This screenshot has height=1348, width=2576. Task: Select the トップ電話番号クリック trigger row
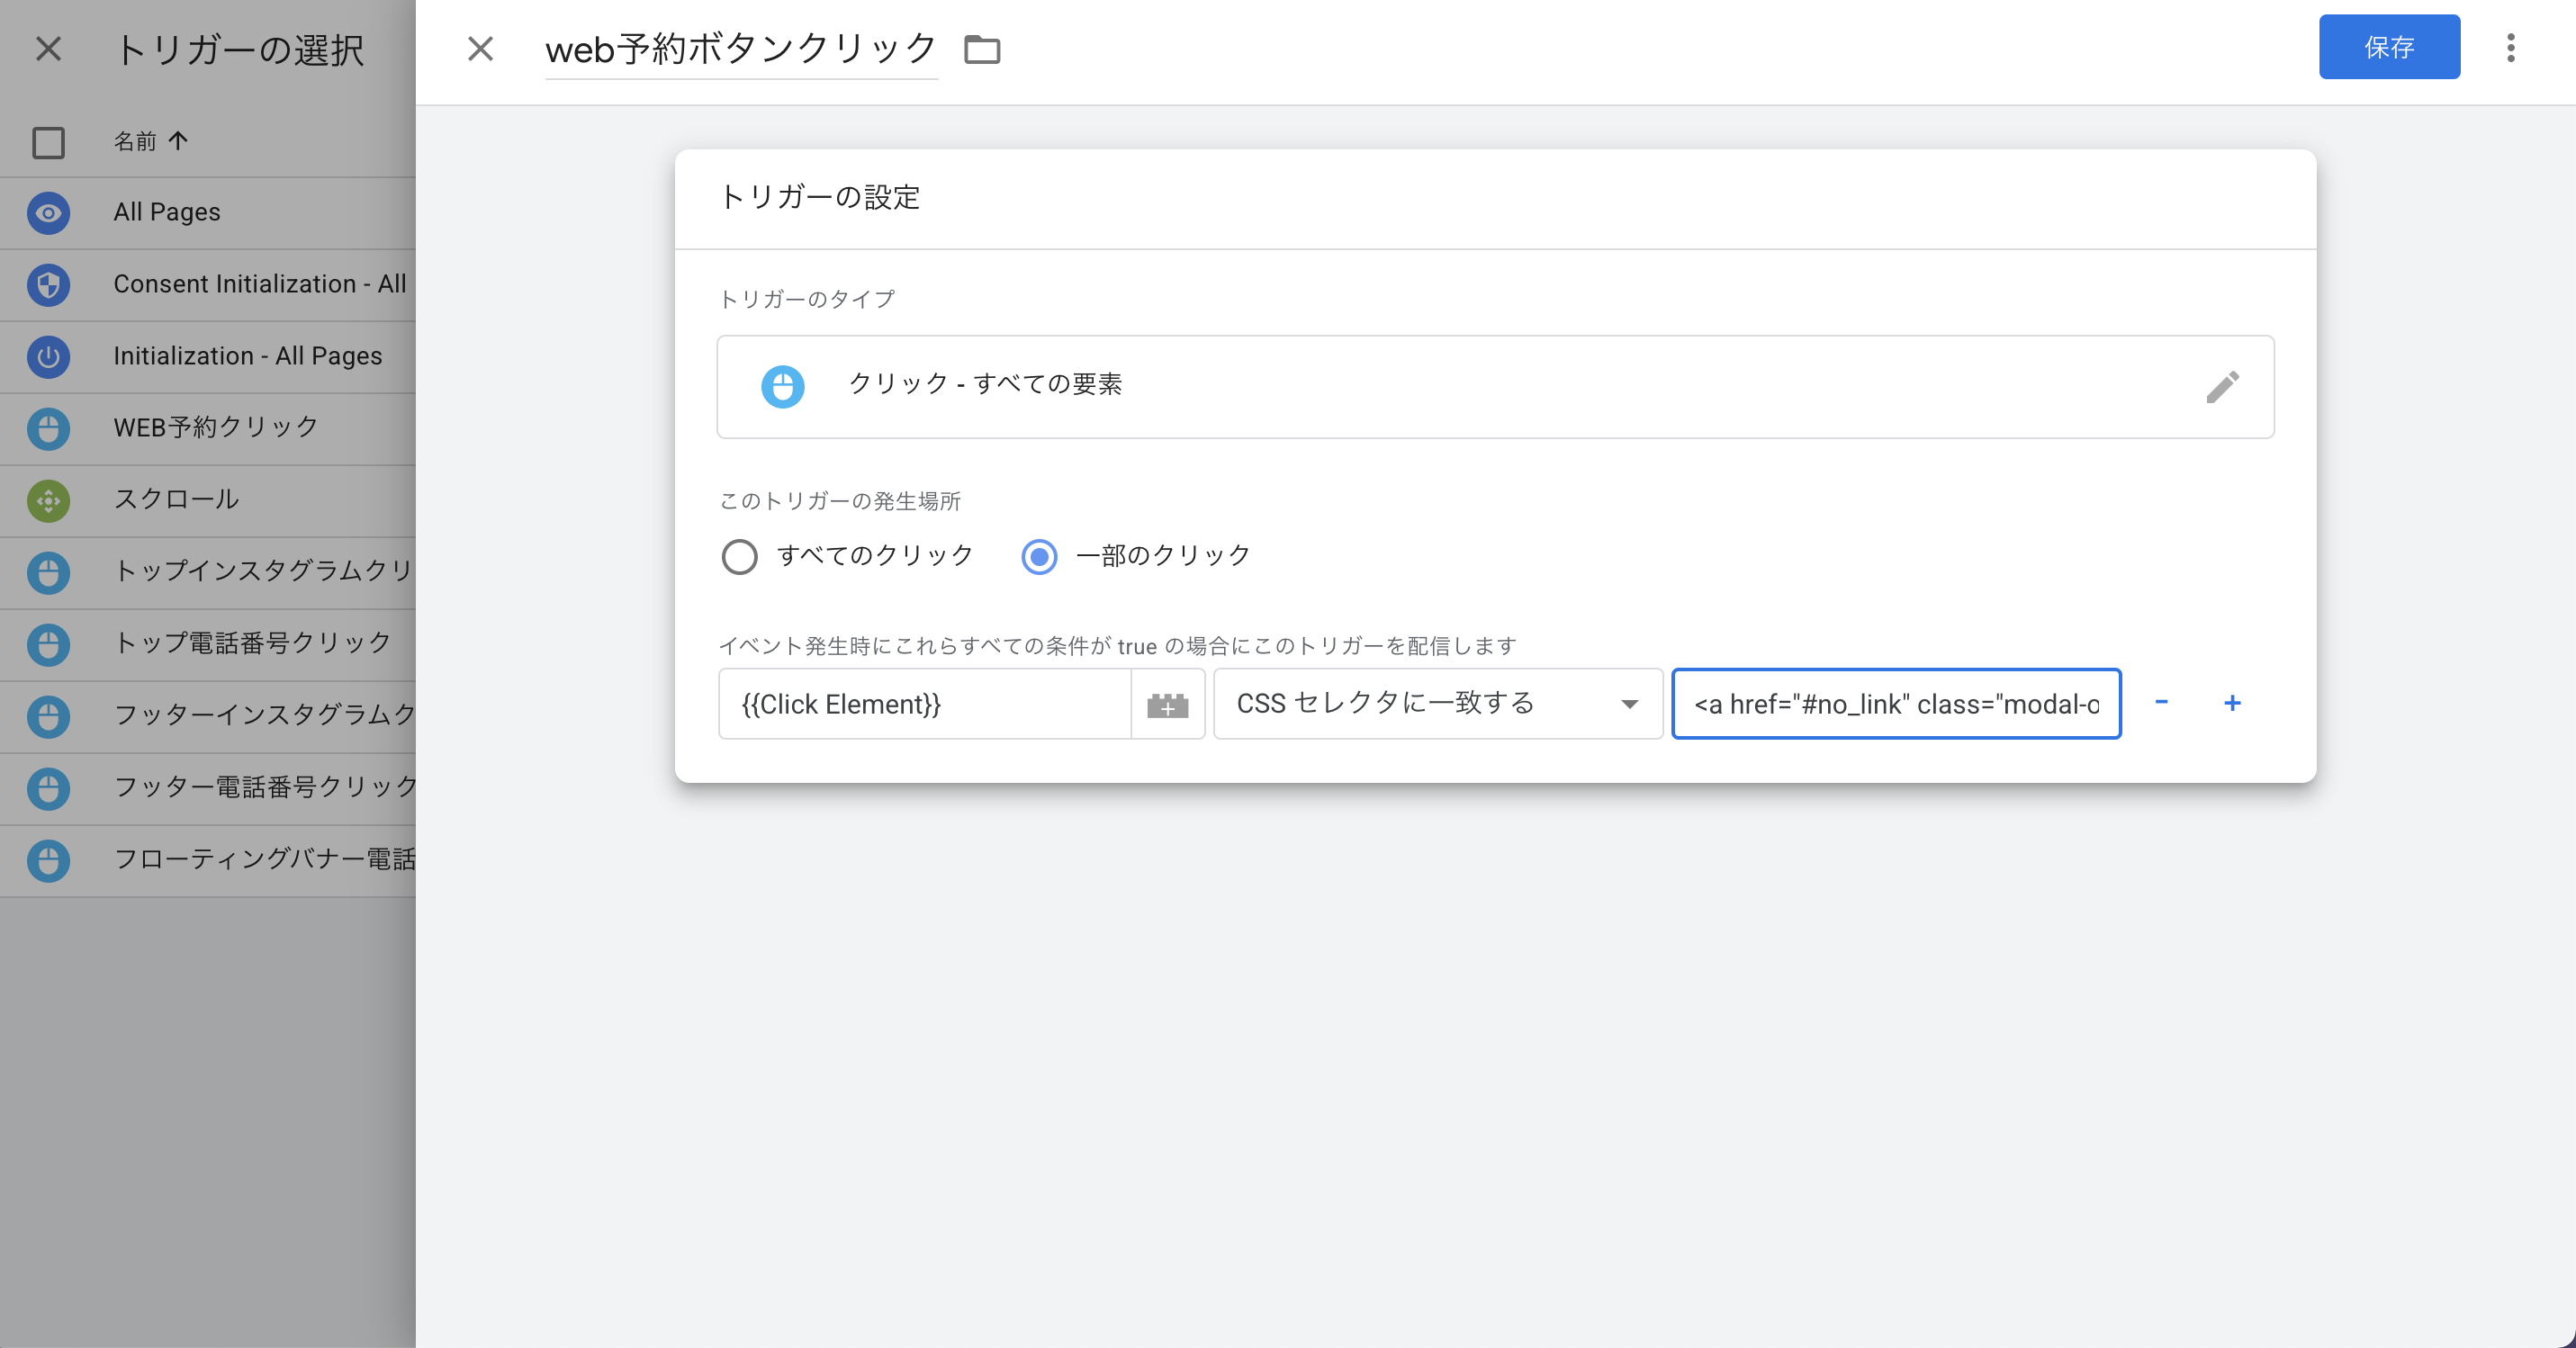tap(252, 643)
